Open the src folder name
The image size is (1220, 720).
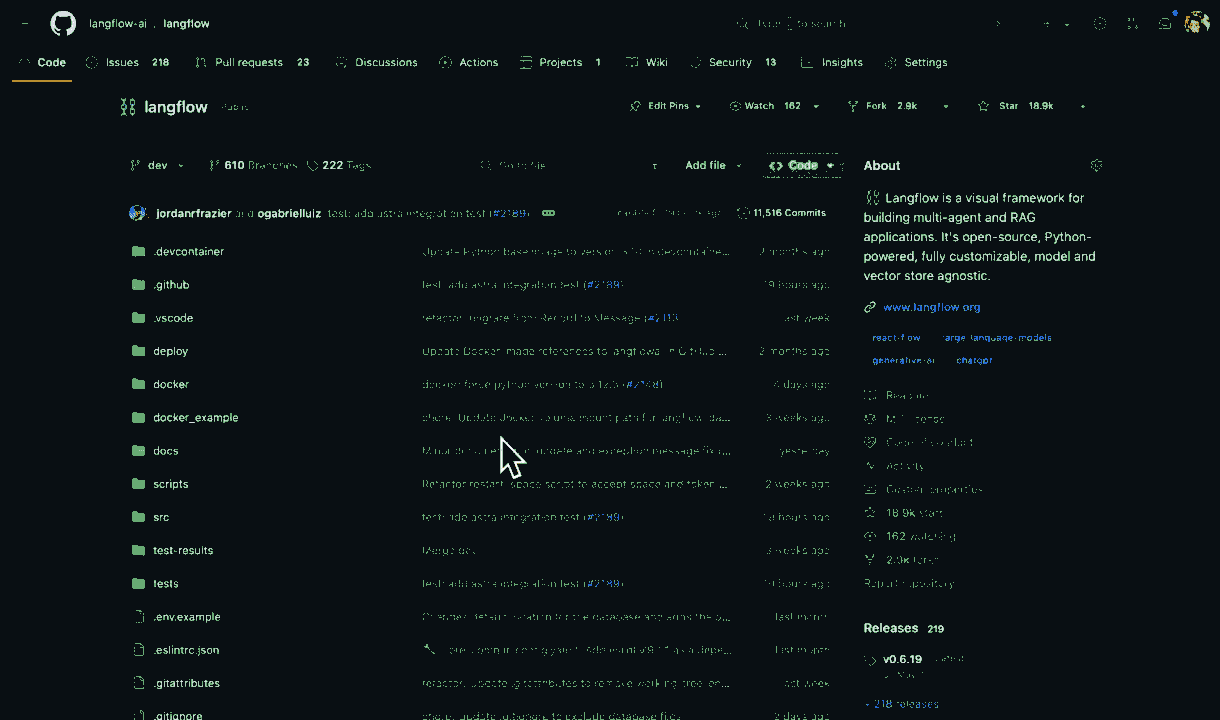(161, 518)
